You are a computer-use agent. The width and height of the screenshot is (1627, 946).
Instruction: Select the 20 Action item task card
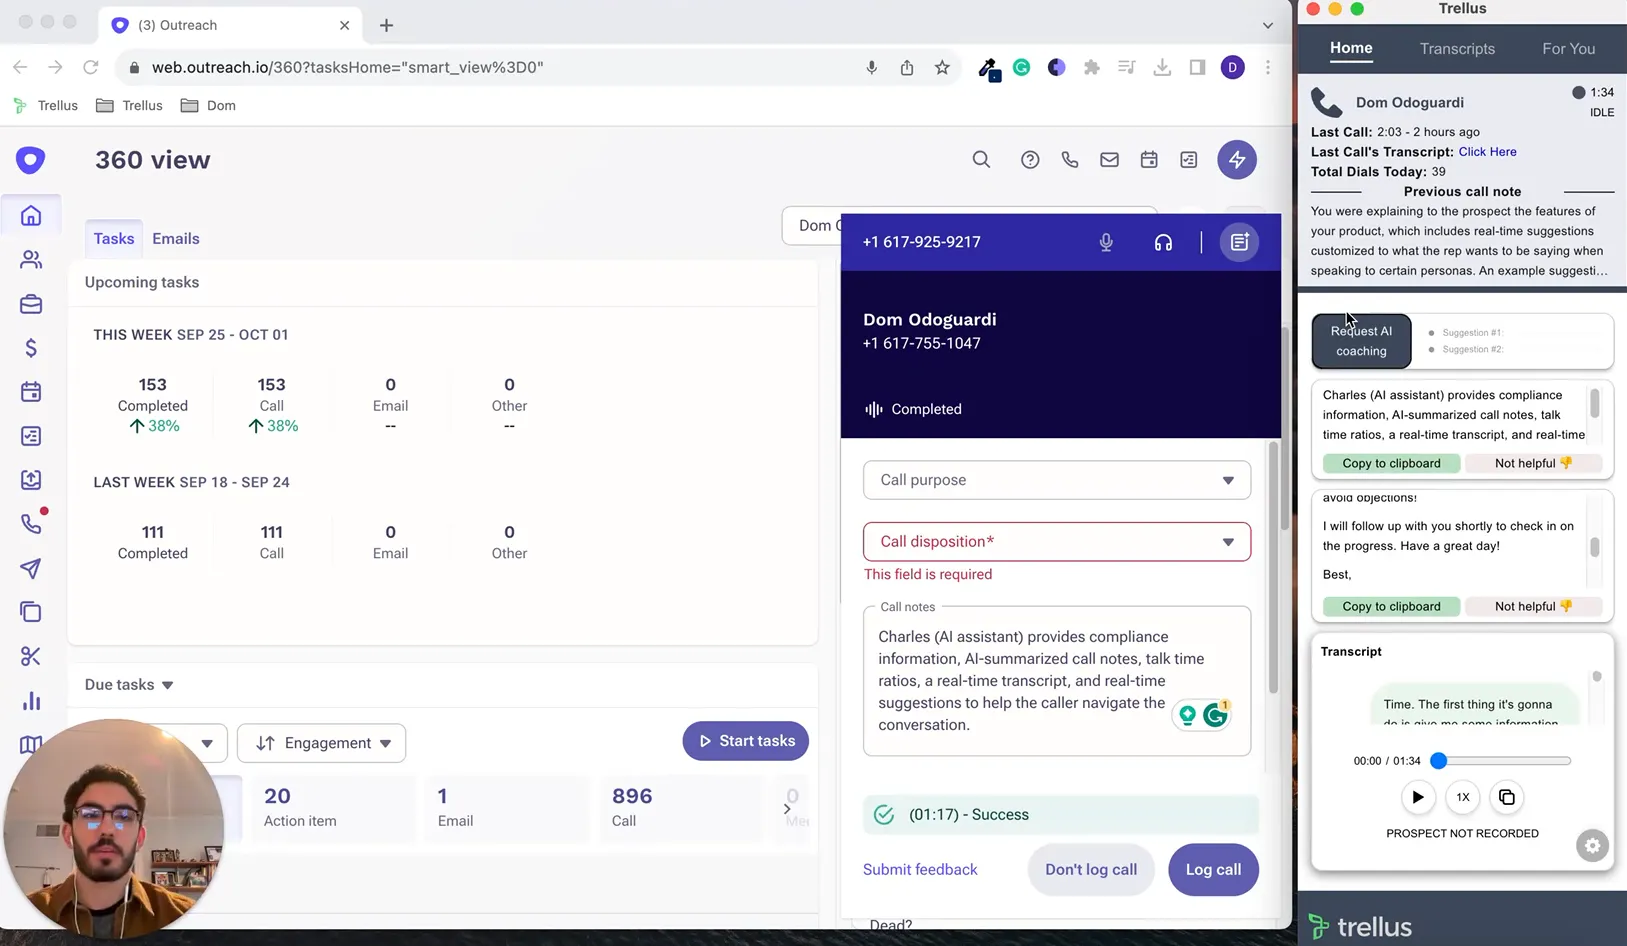pyautogui.click(x=332, y=808)
